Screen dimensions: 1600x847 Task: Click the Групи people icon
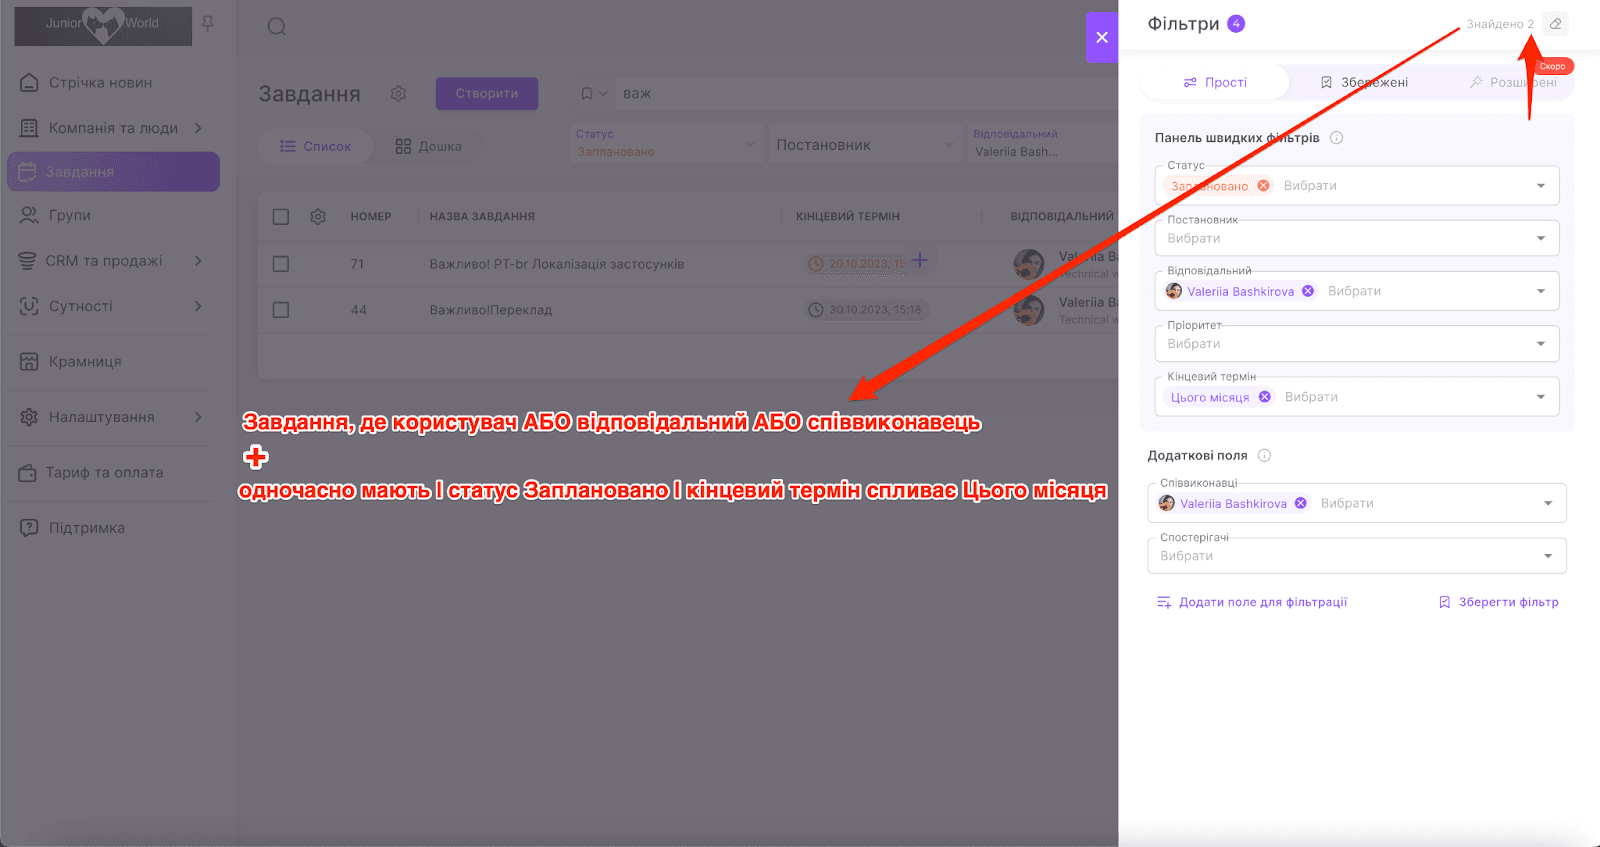click(30, 215)
